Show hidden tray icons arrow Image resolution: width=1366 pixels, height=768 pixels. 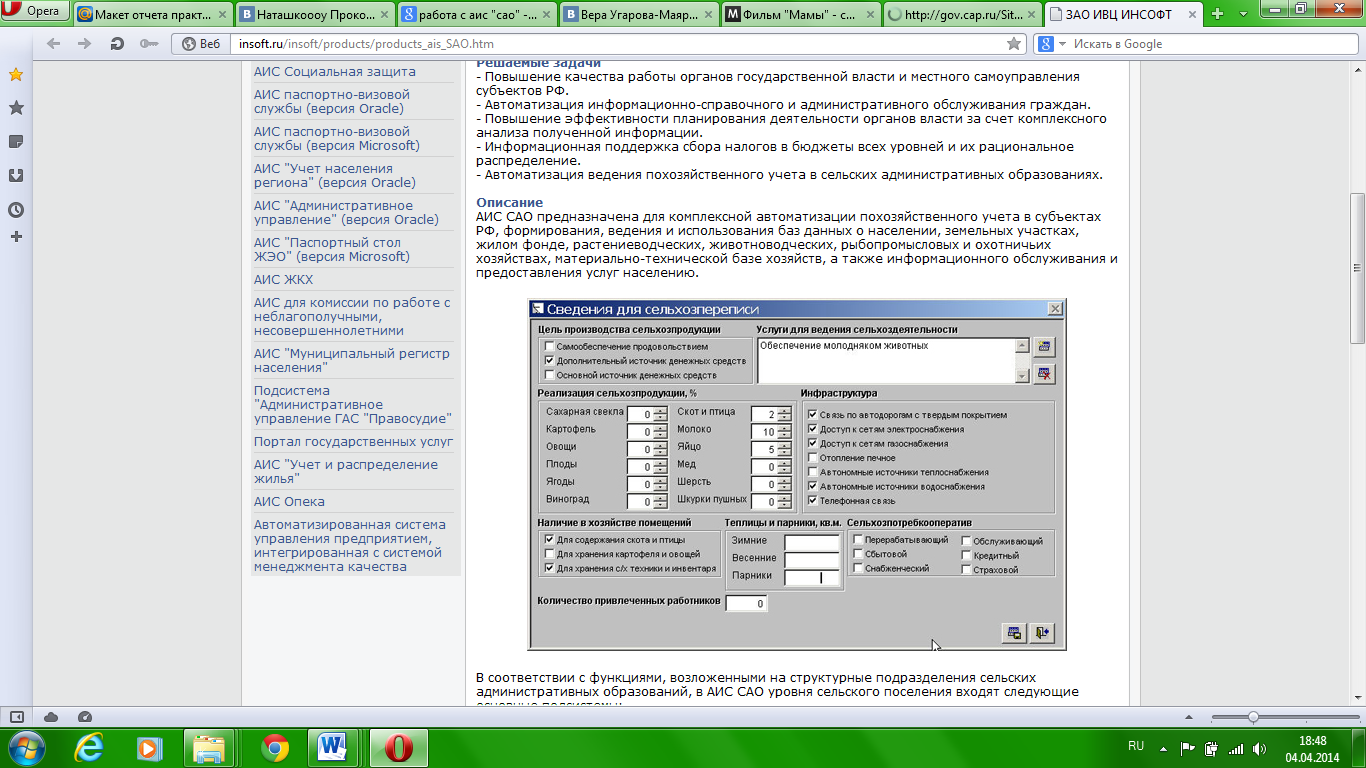(1163, 748)
